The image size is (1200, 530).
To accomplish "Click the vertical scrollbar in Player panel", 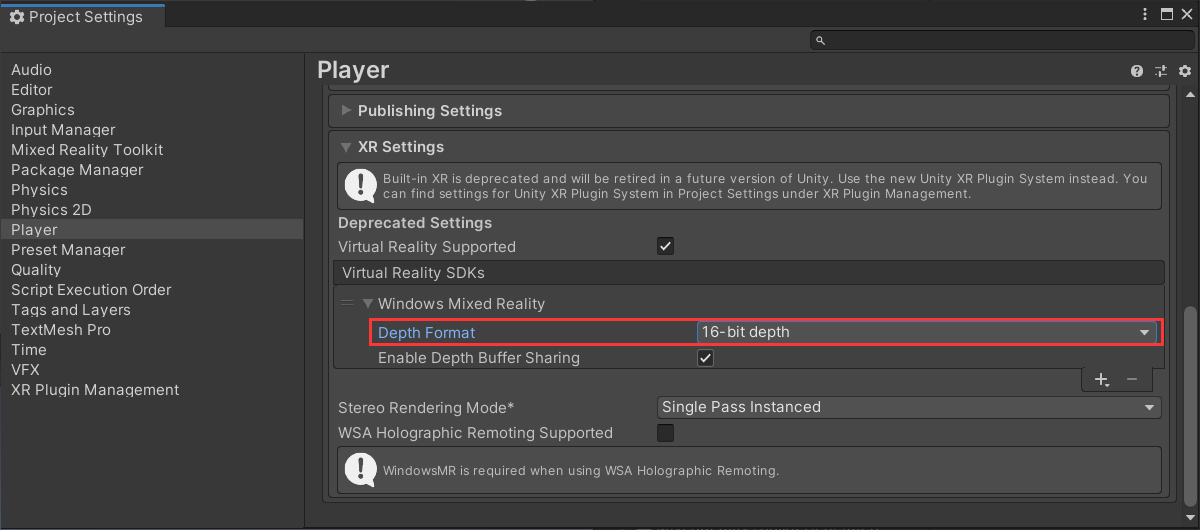I will (x=1190, y=400).
